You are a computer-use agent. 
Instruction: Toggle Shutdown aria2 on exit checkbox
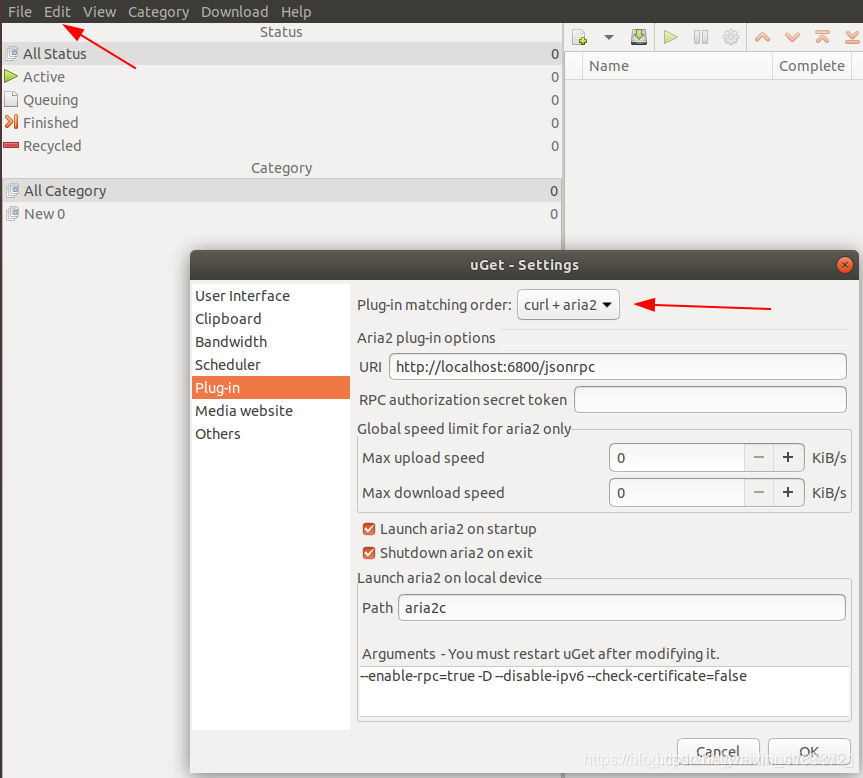pos(369,553)
